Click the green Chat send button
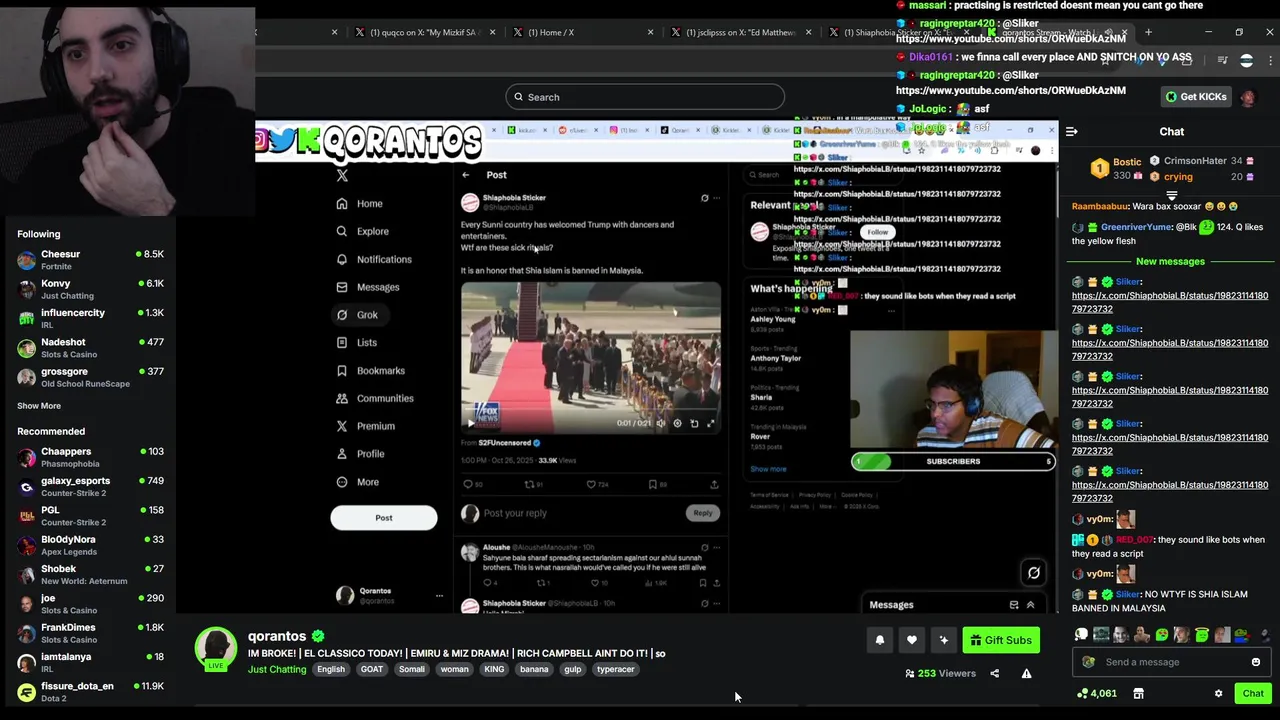Screen dimensions: 1280x720 (1253, 693)
